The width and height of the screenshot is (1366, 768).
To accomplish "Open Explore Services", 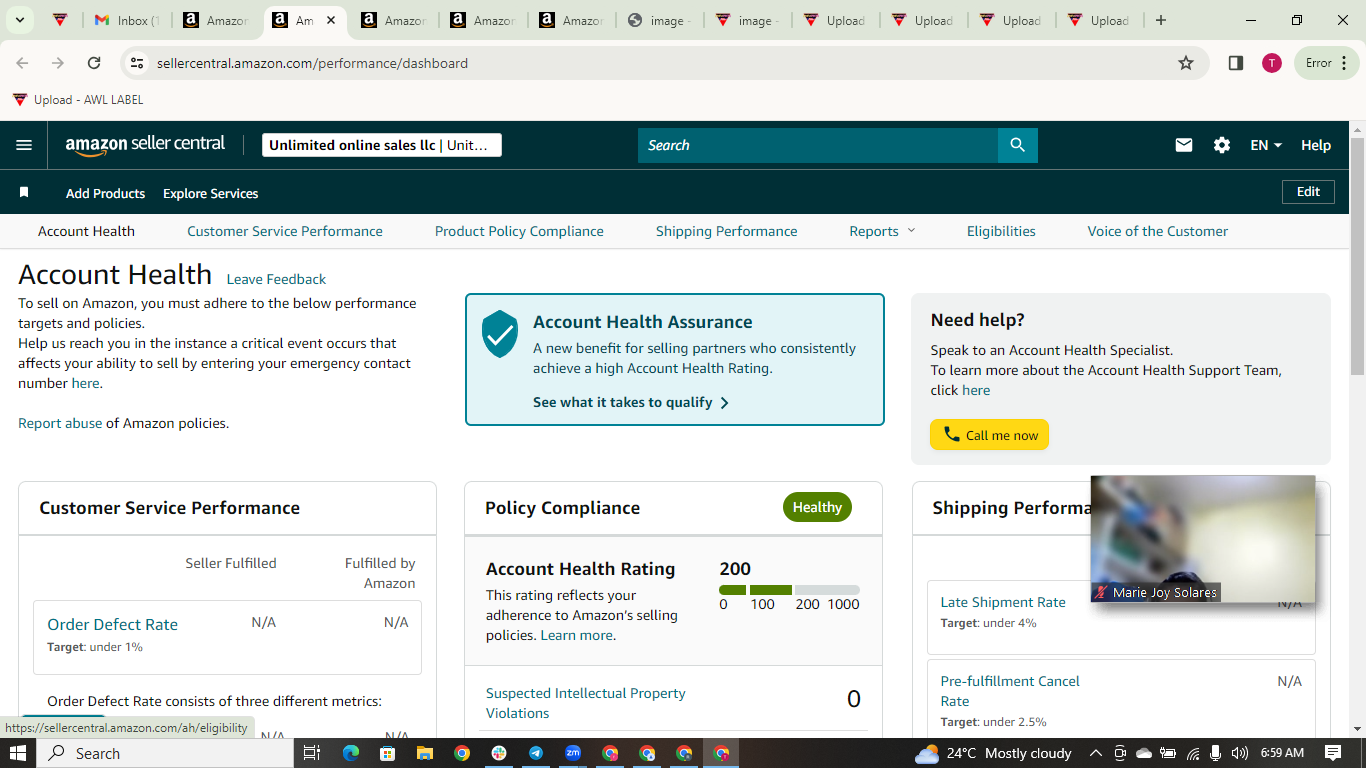I will [211, 193].
